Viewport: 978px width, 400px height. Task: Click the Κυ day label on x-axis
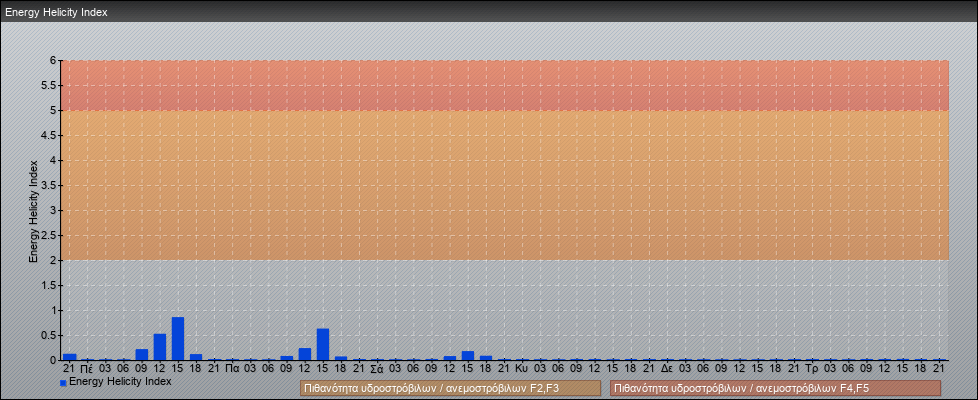tap(522, 369)
